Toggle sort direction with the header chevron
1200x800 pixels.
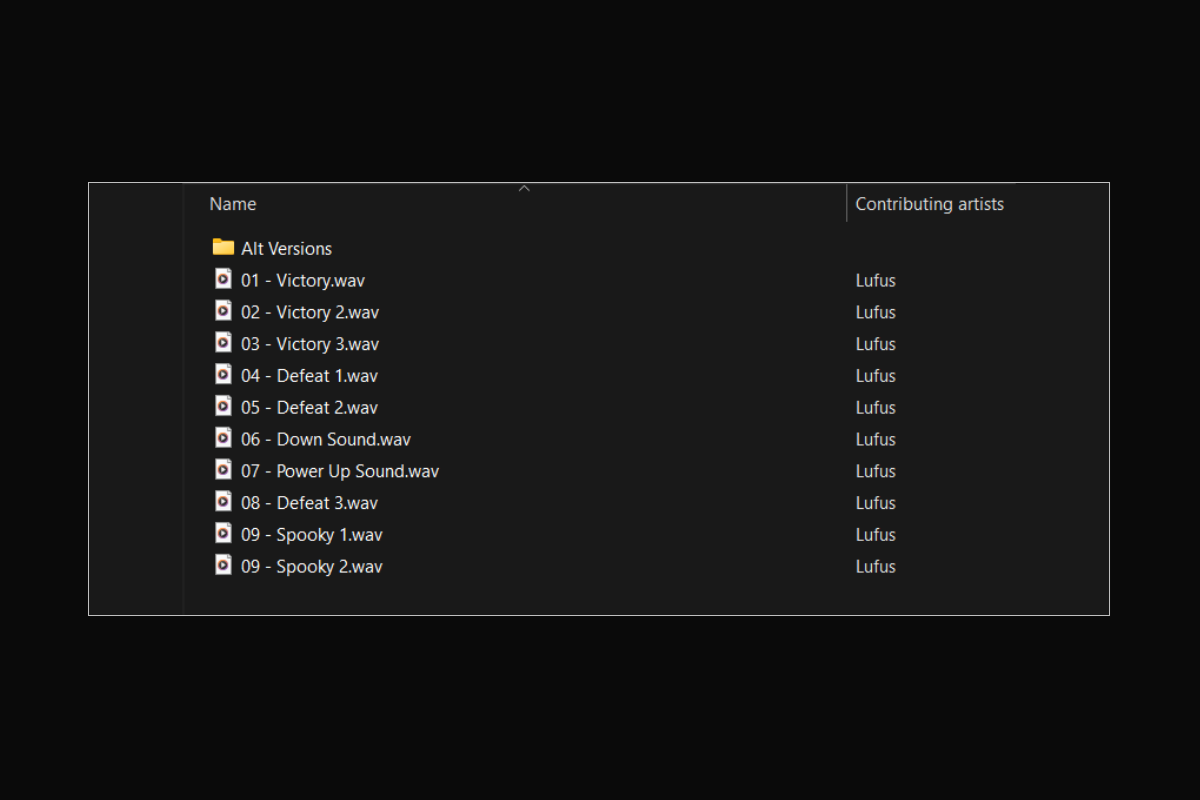coord(524,188)
